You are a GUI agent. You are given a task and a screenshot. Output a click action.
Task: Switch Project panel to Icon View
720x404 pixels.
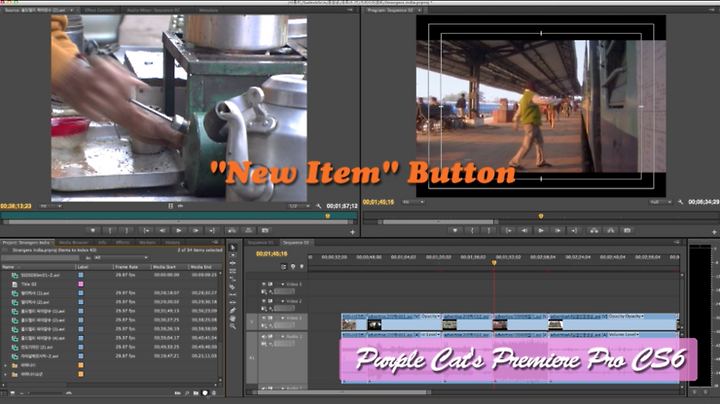tap(12, 393)
